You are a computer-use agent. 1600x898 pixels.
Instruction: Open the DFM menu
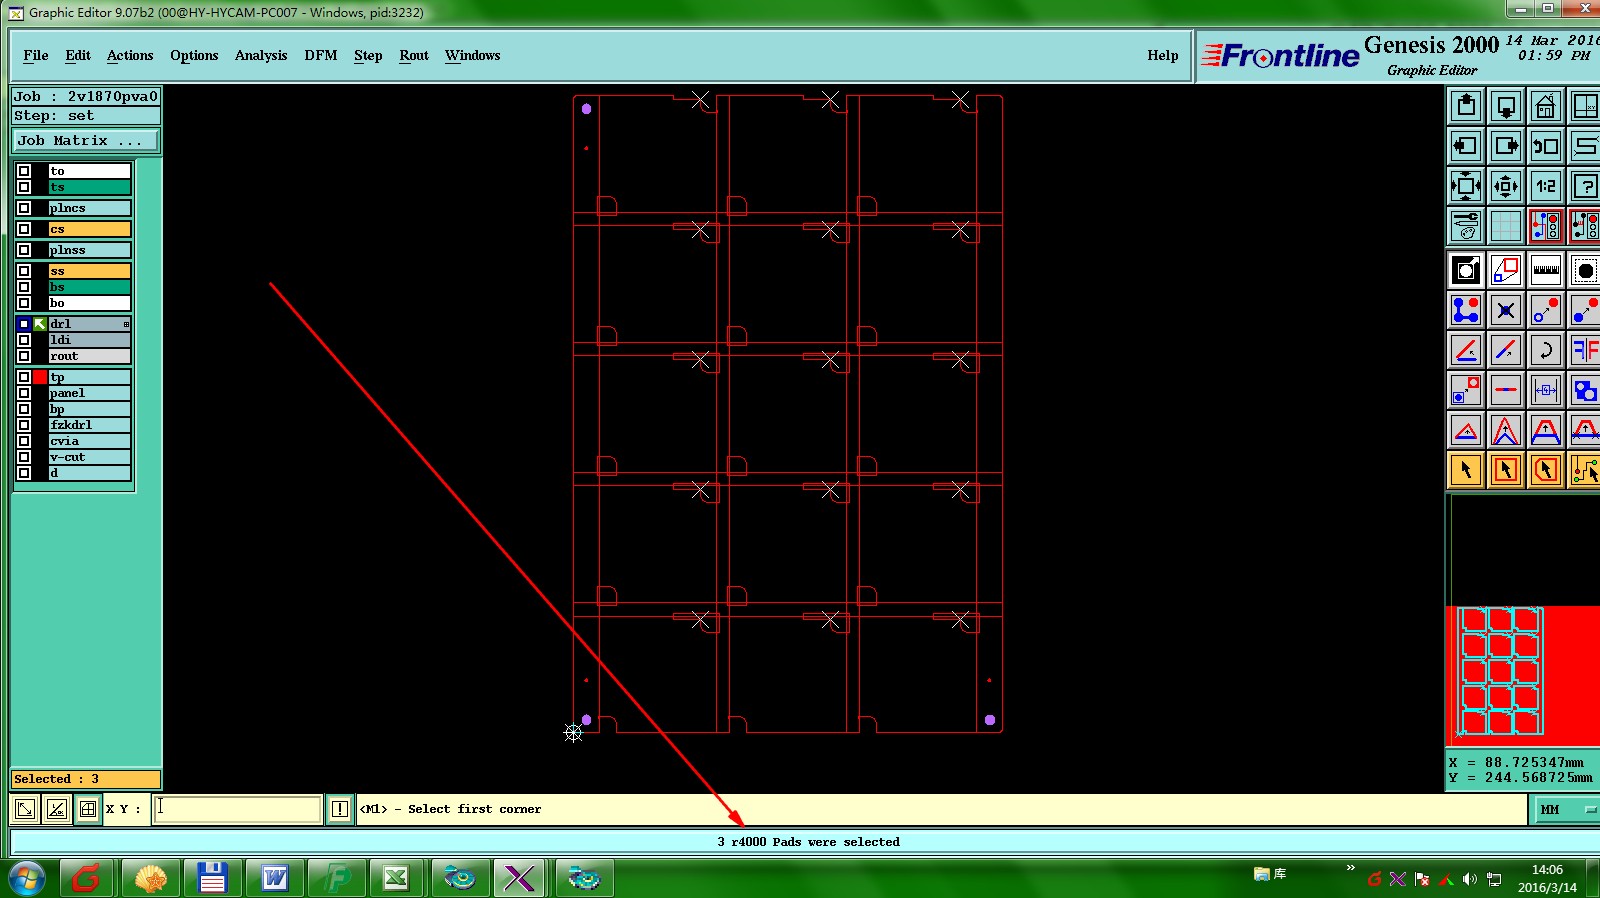(321, 55)
